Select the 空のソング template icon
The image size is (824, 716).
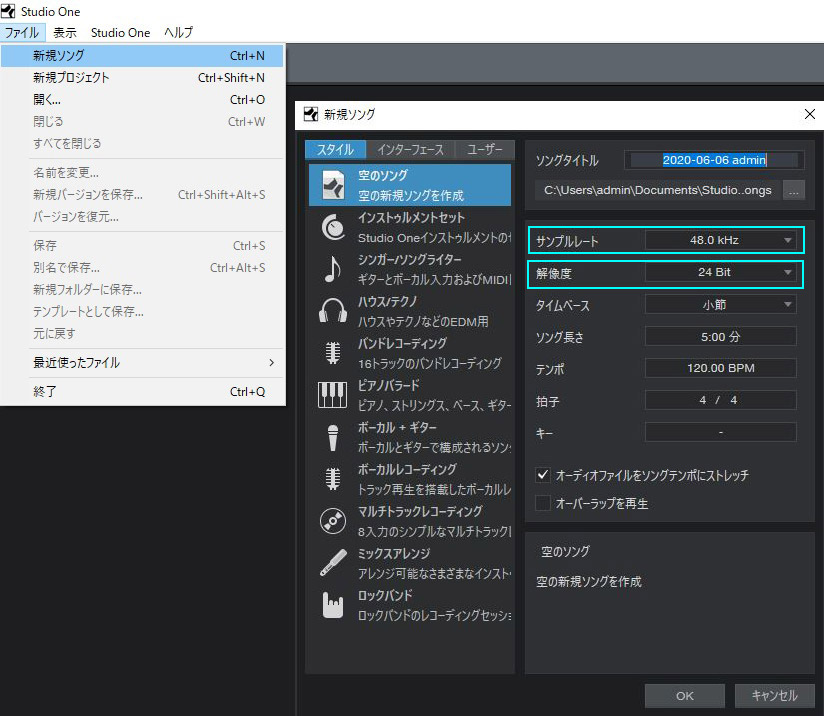click(x=333, y=185)
